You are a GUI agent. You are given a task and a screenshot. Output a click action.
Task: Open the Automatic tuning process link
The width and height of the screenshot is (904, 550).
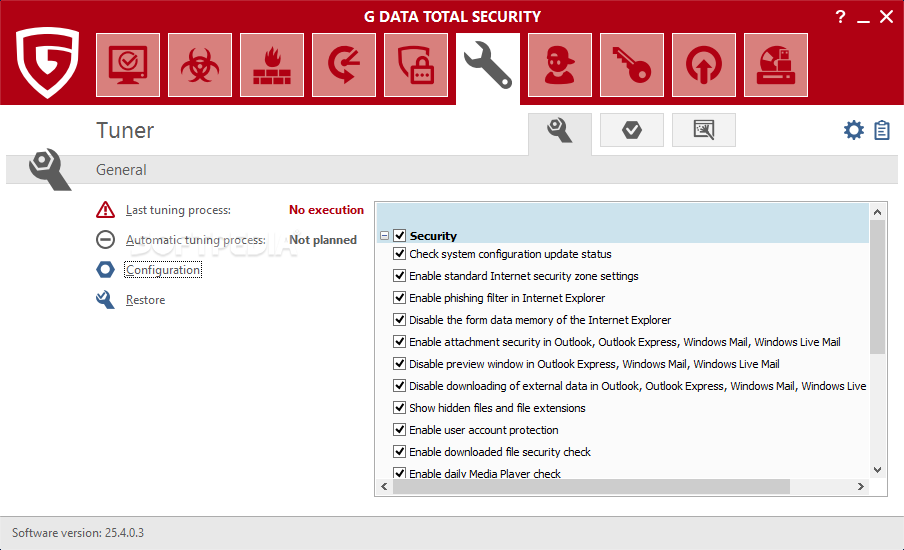[196, 240]
